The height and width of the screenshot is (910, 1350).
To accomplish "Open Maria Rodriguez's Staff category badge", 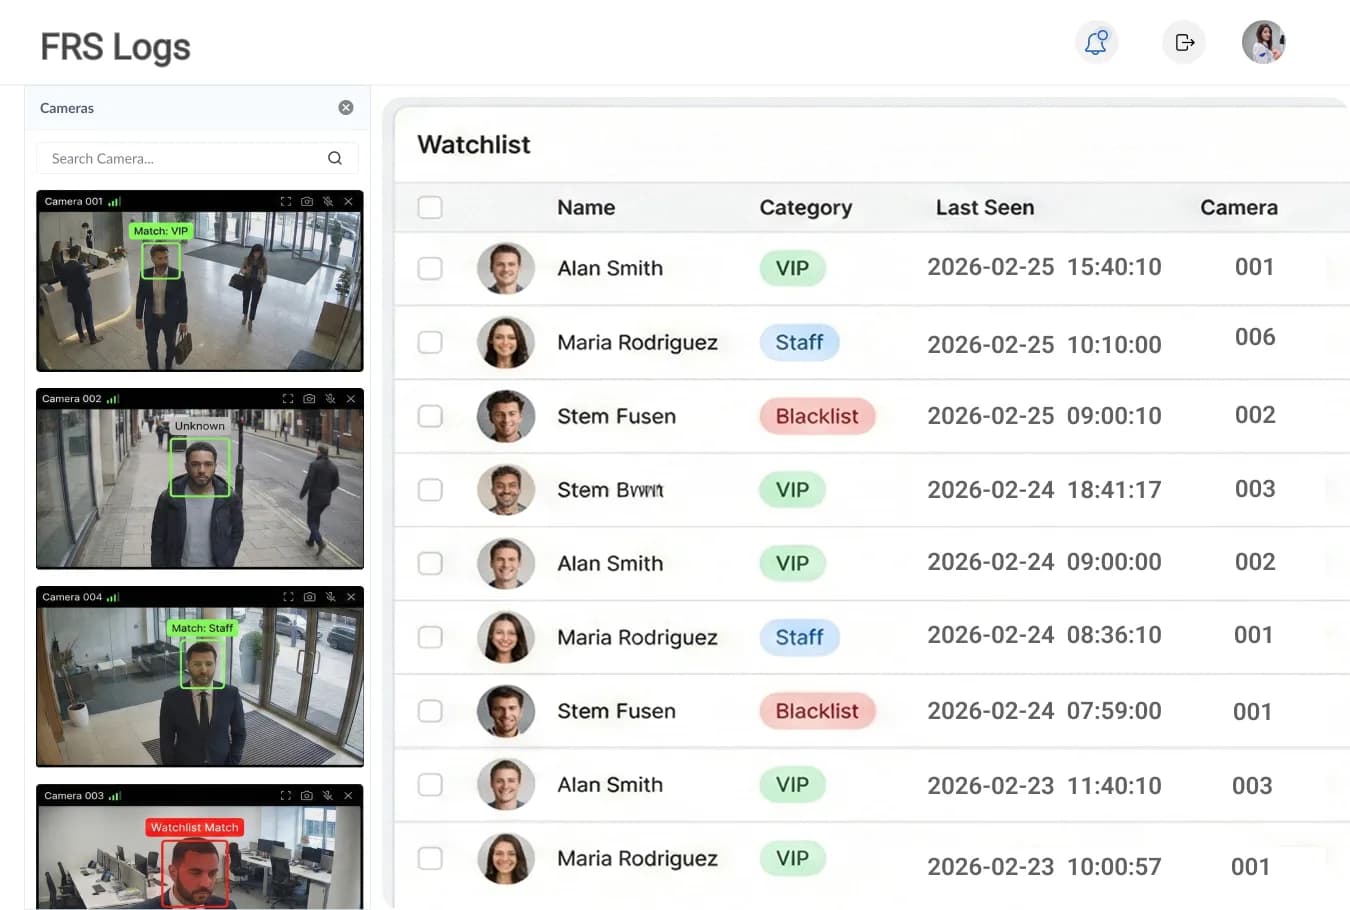I will (799, 342).
